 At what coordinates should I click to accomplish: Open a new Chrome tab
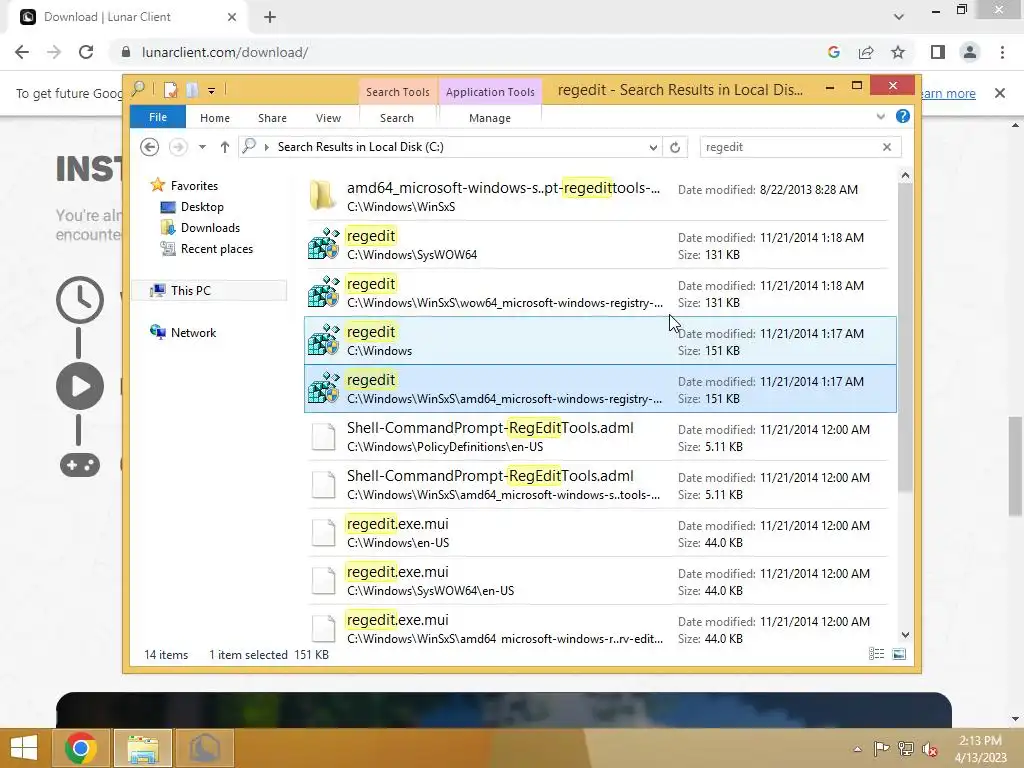point(270,17)
